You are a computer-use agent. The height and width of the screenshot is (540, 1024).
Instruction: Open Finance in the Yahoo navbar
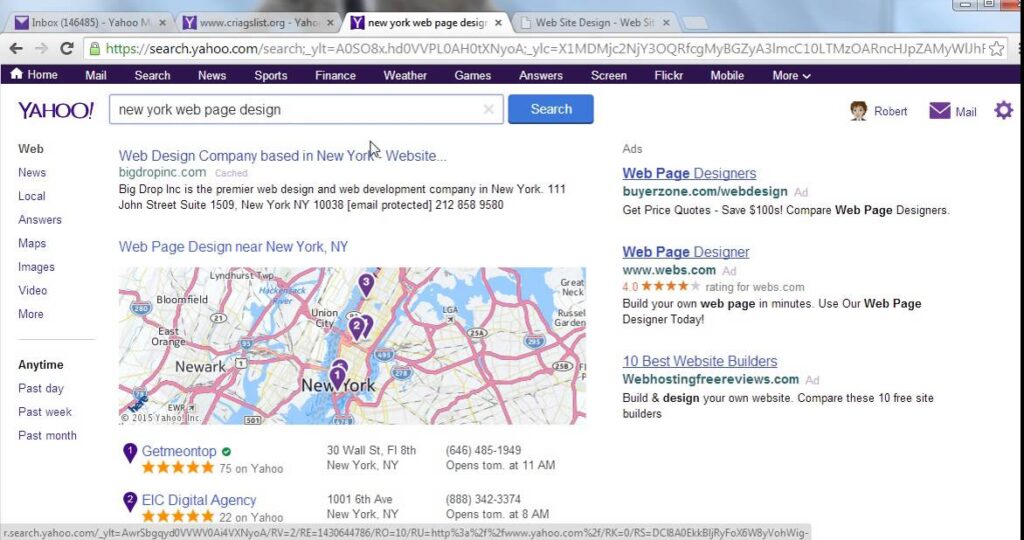coord(335,76)
